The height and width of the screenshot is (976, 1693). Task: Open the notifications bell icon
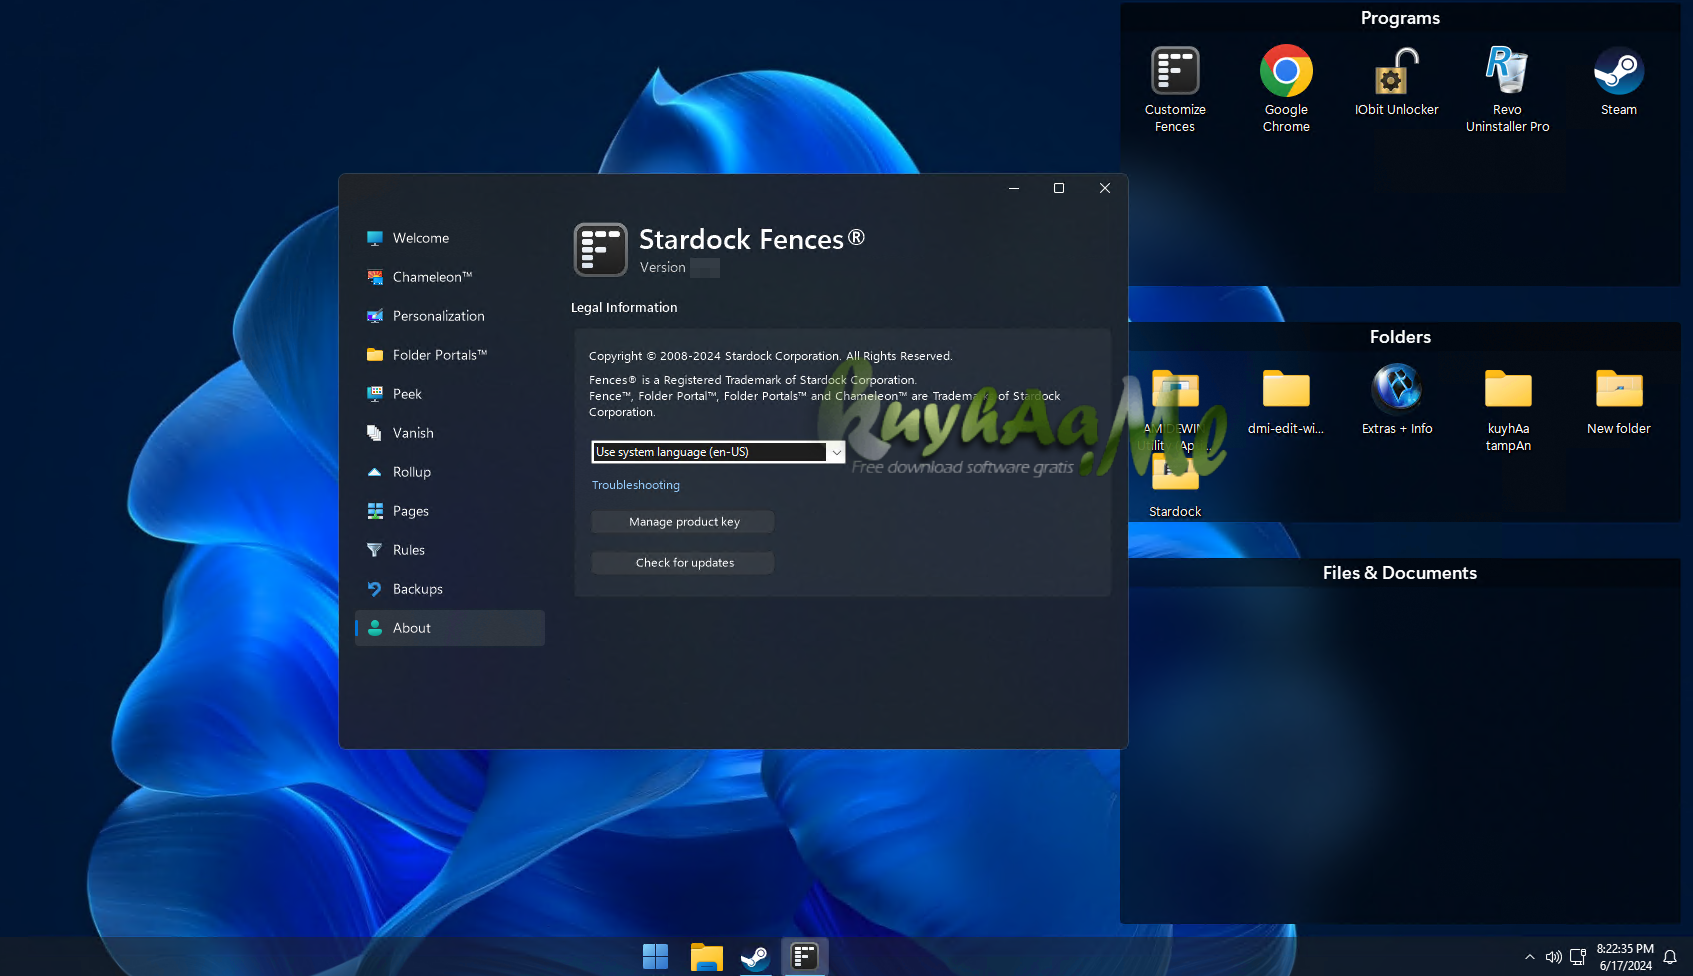(1669, 957)
